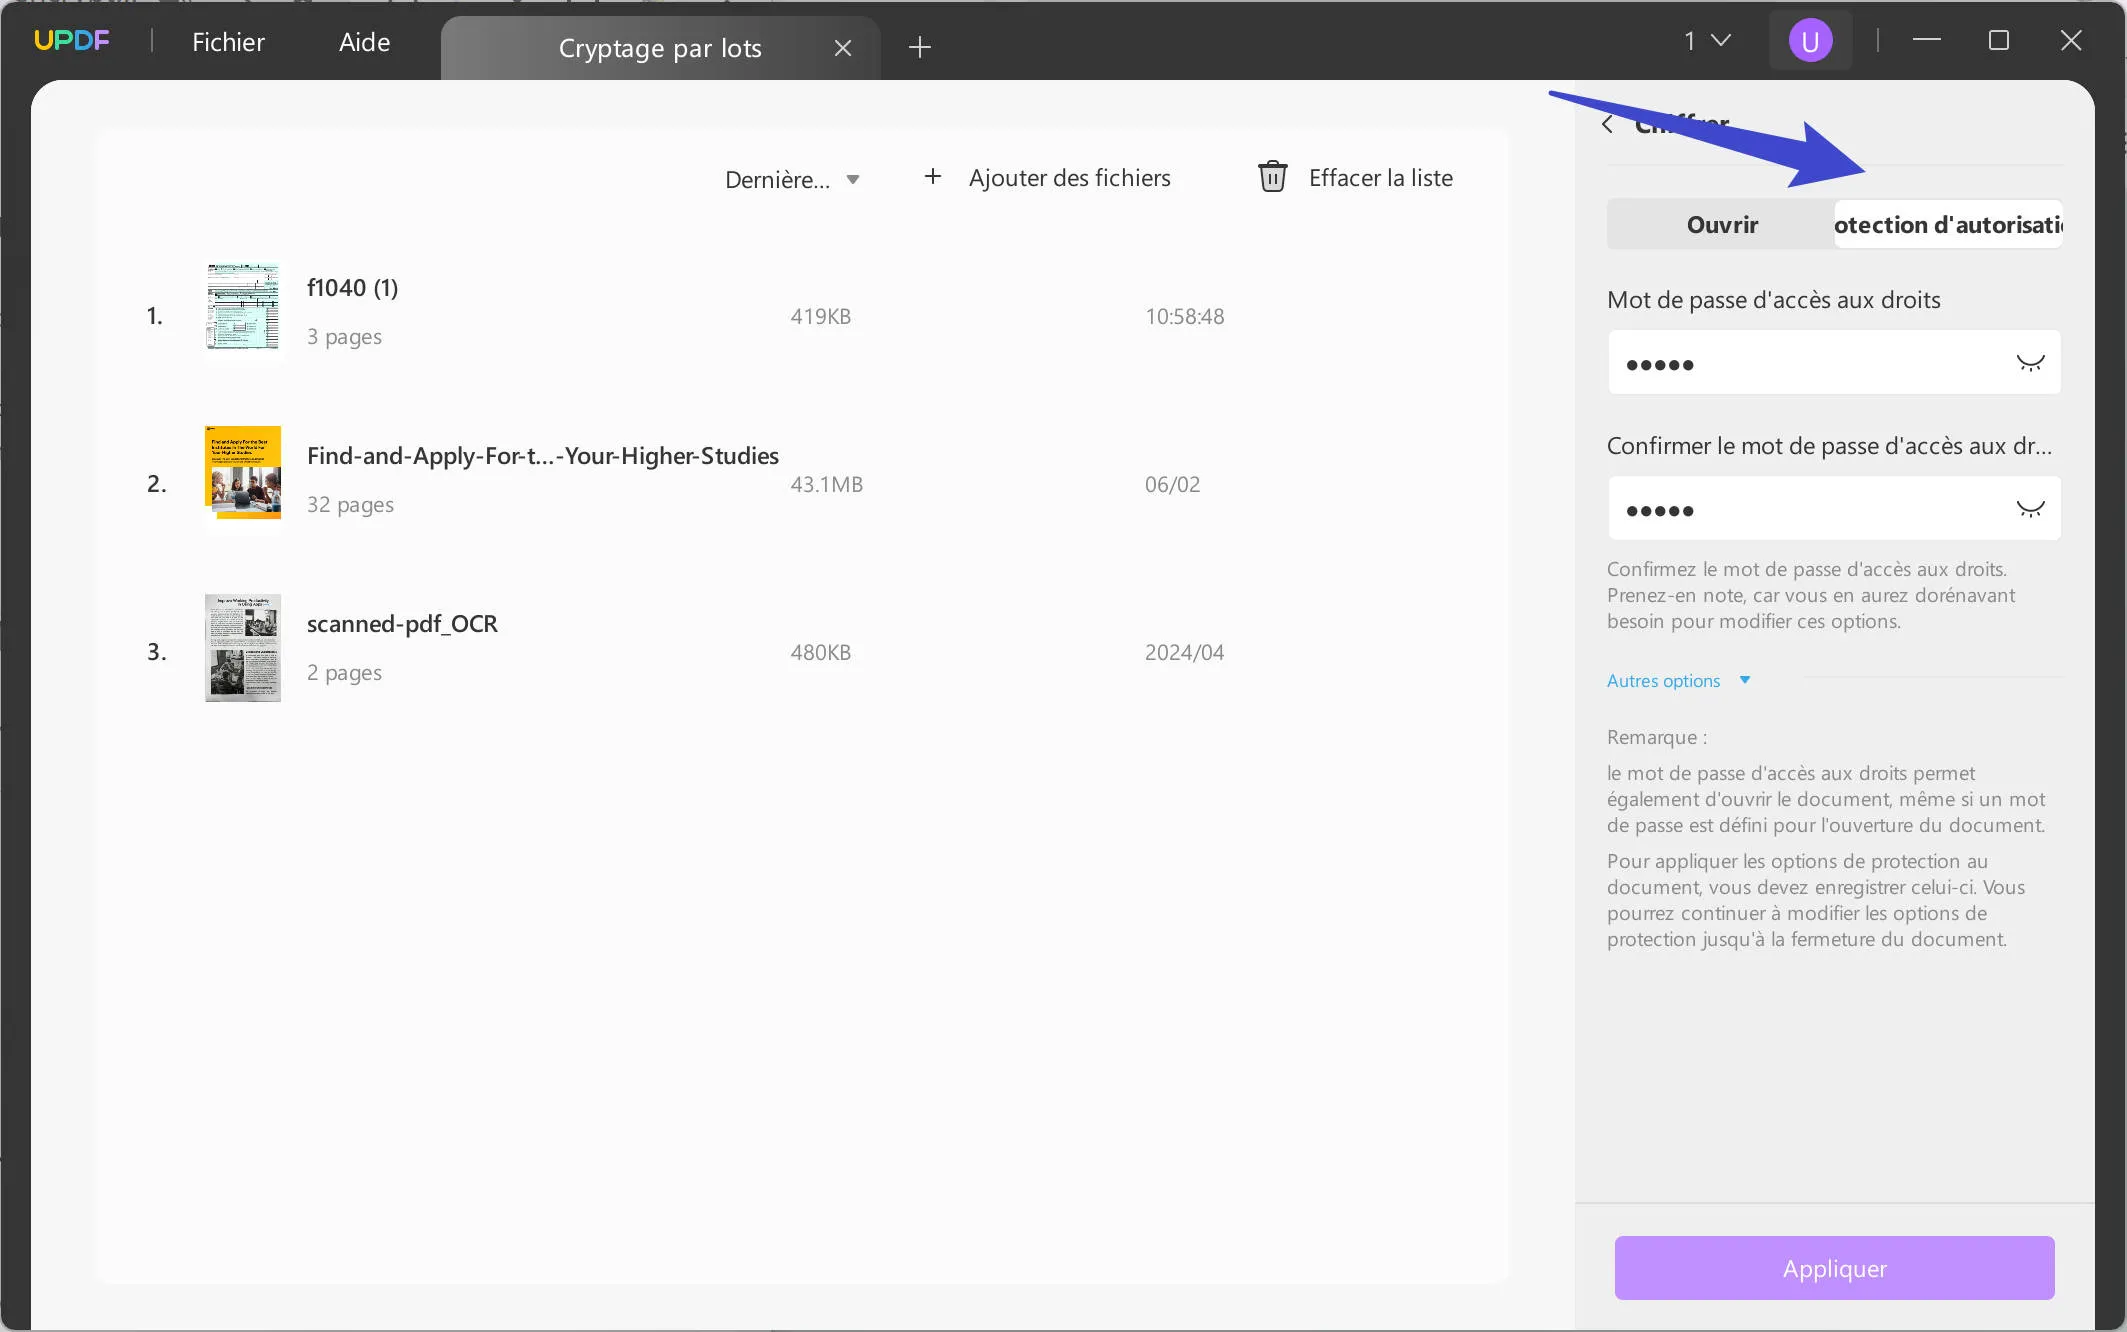This screenshot has width=2127, height=1332.
Task: Close the Cryptage par lots tab
Action: point(843,48)
